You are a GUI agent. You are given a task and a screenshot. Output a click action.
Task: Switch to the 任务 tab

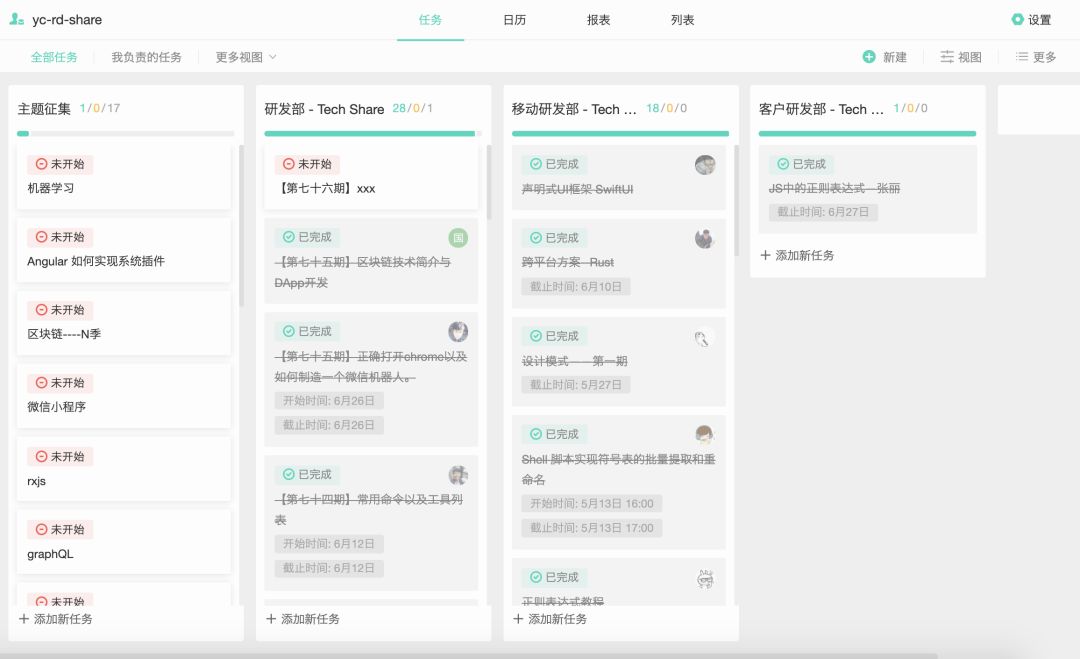coord(430,20)
